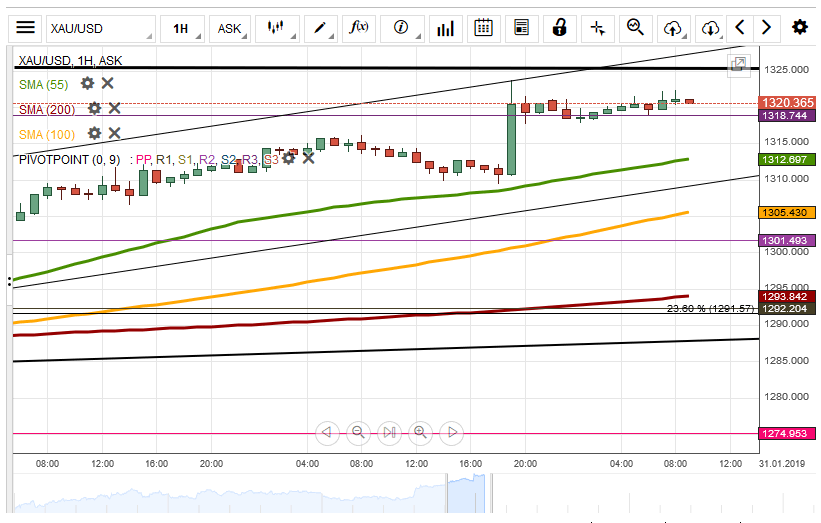
Task: Open chart settings gear icon
Action: 799,28
